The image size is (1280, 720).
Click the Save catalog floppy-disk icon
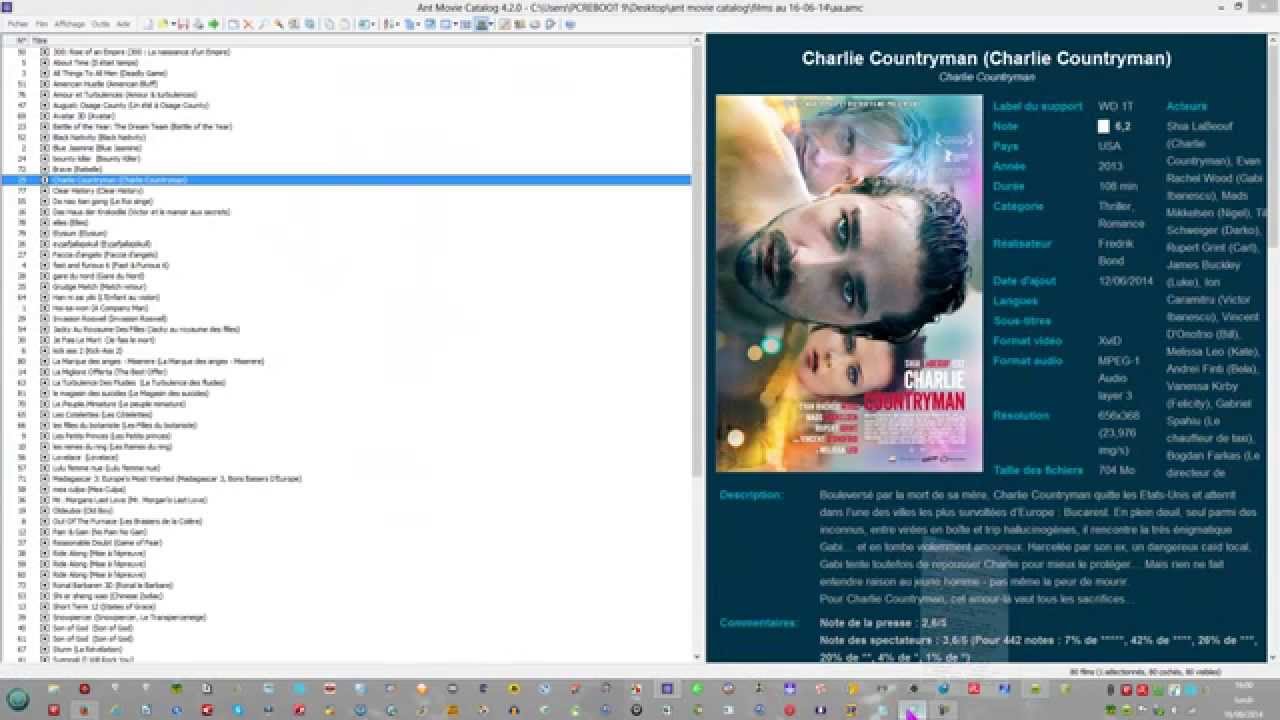(185, 23)
